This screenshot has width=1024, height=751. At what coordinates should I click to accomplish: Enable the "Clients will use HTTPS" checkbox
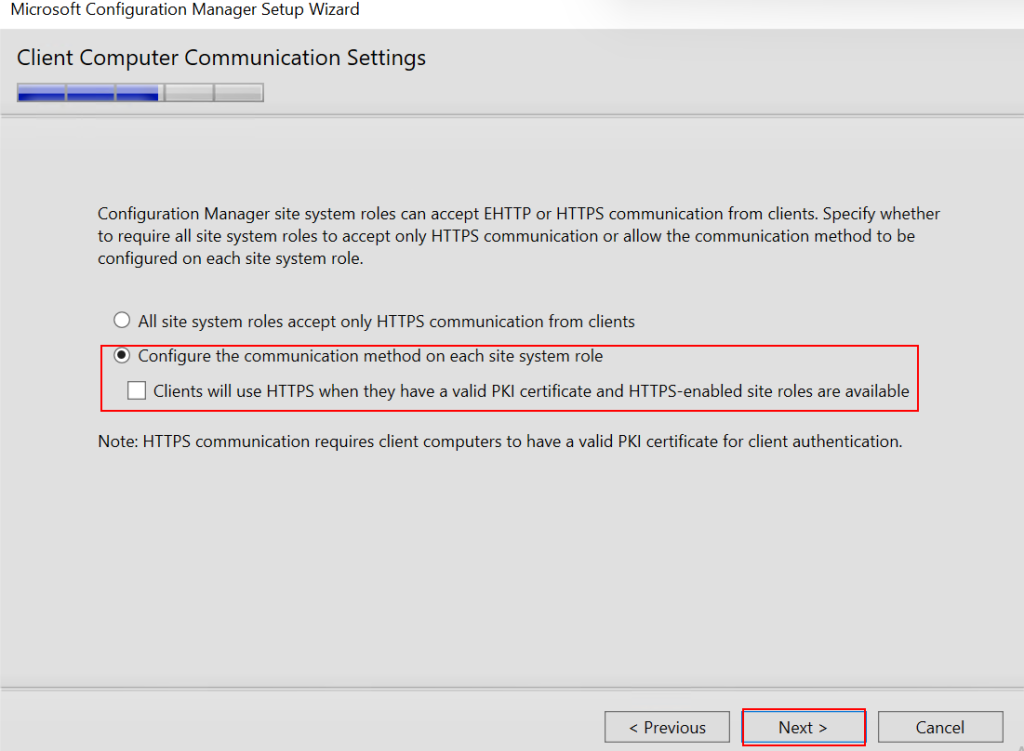click(137, 391)
